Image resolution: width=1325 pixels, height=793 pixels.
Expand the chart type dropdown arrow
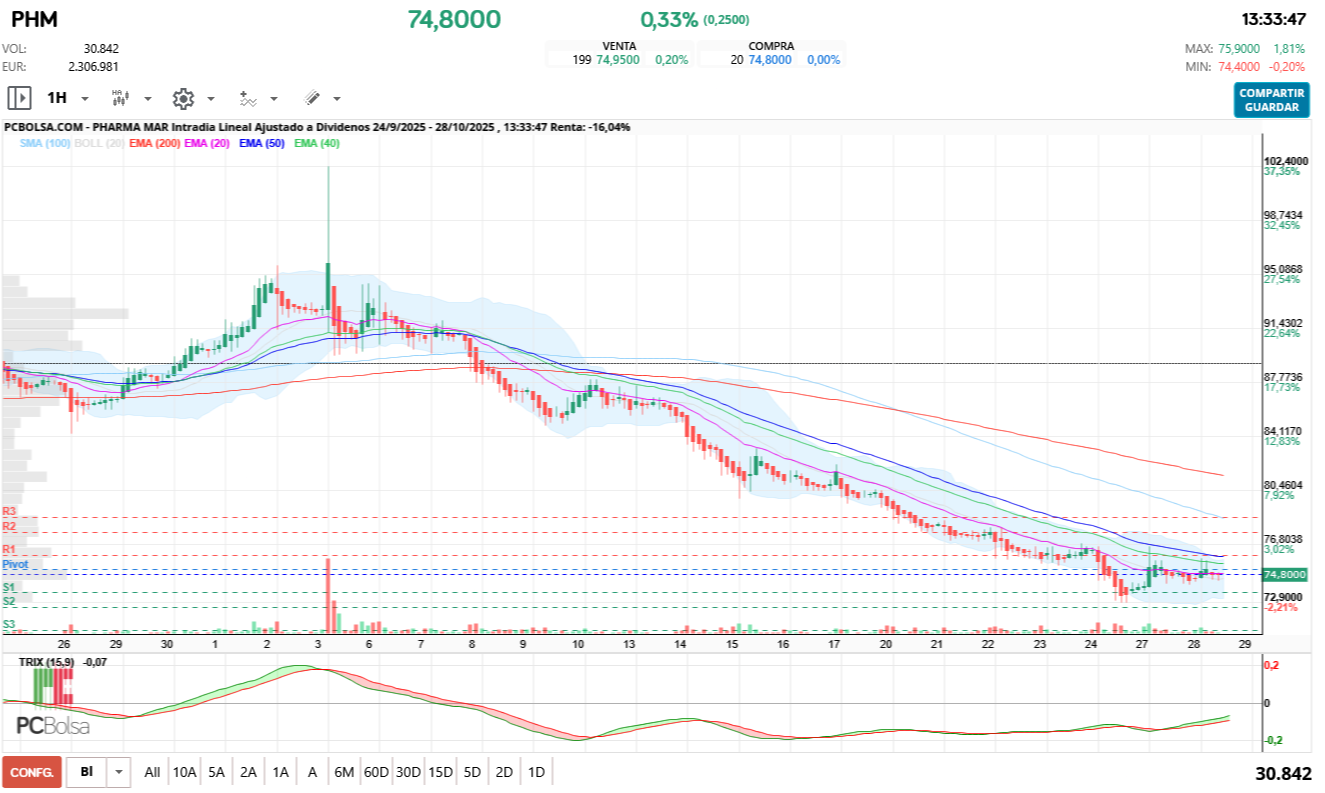[148, 99]
